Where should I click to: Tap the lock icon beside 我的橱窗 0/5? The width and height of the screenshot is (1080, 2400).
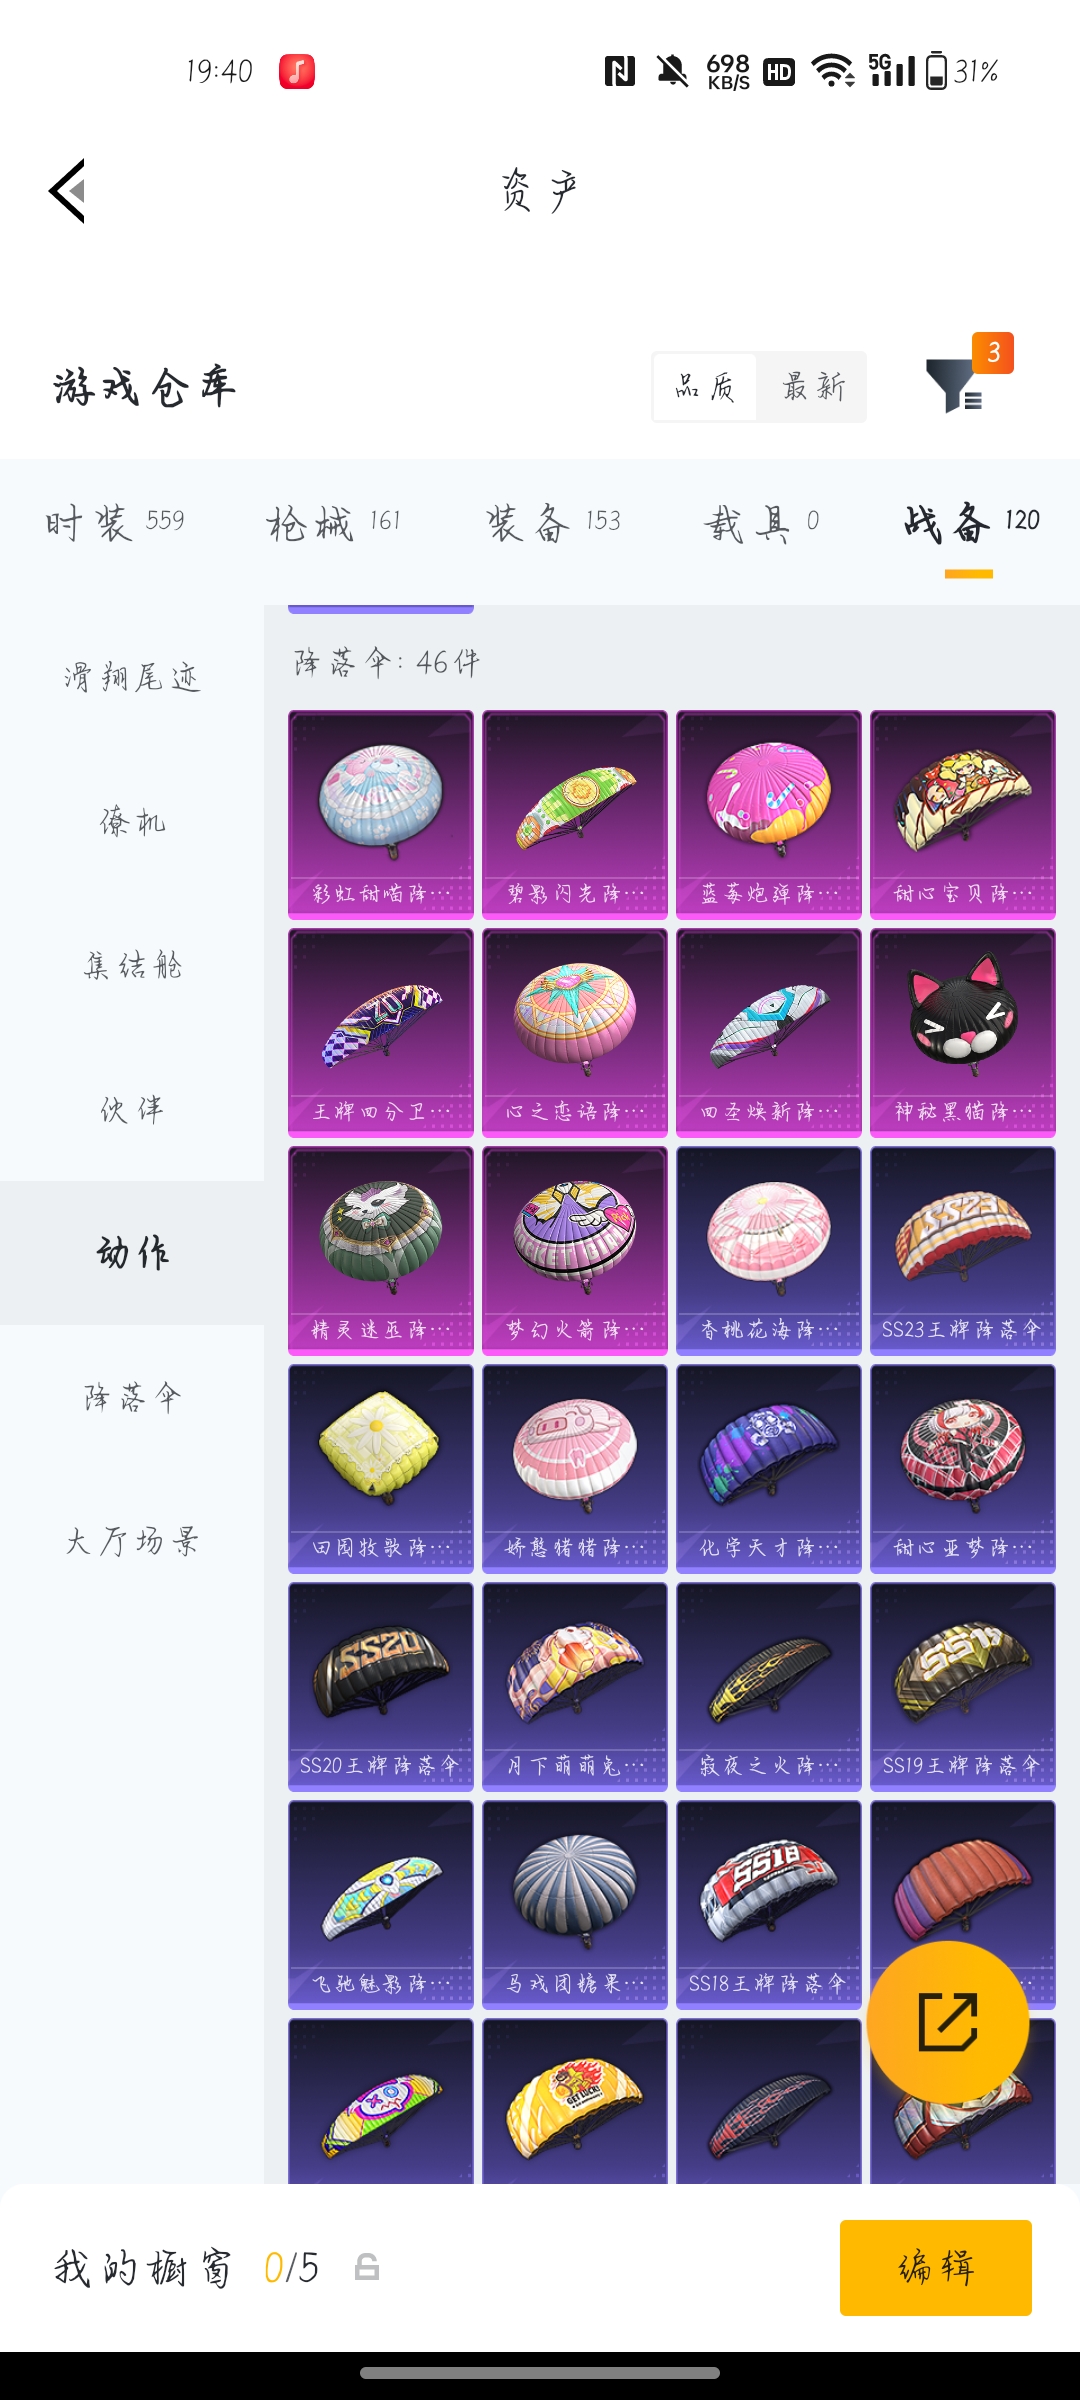pyautogui.click(x=367, y=2267)
